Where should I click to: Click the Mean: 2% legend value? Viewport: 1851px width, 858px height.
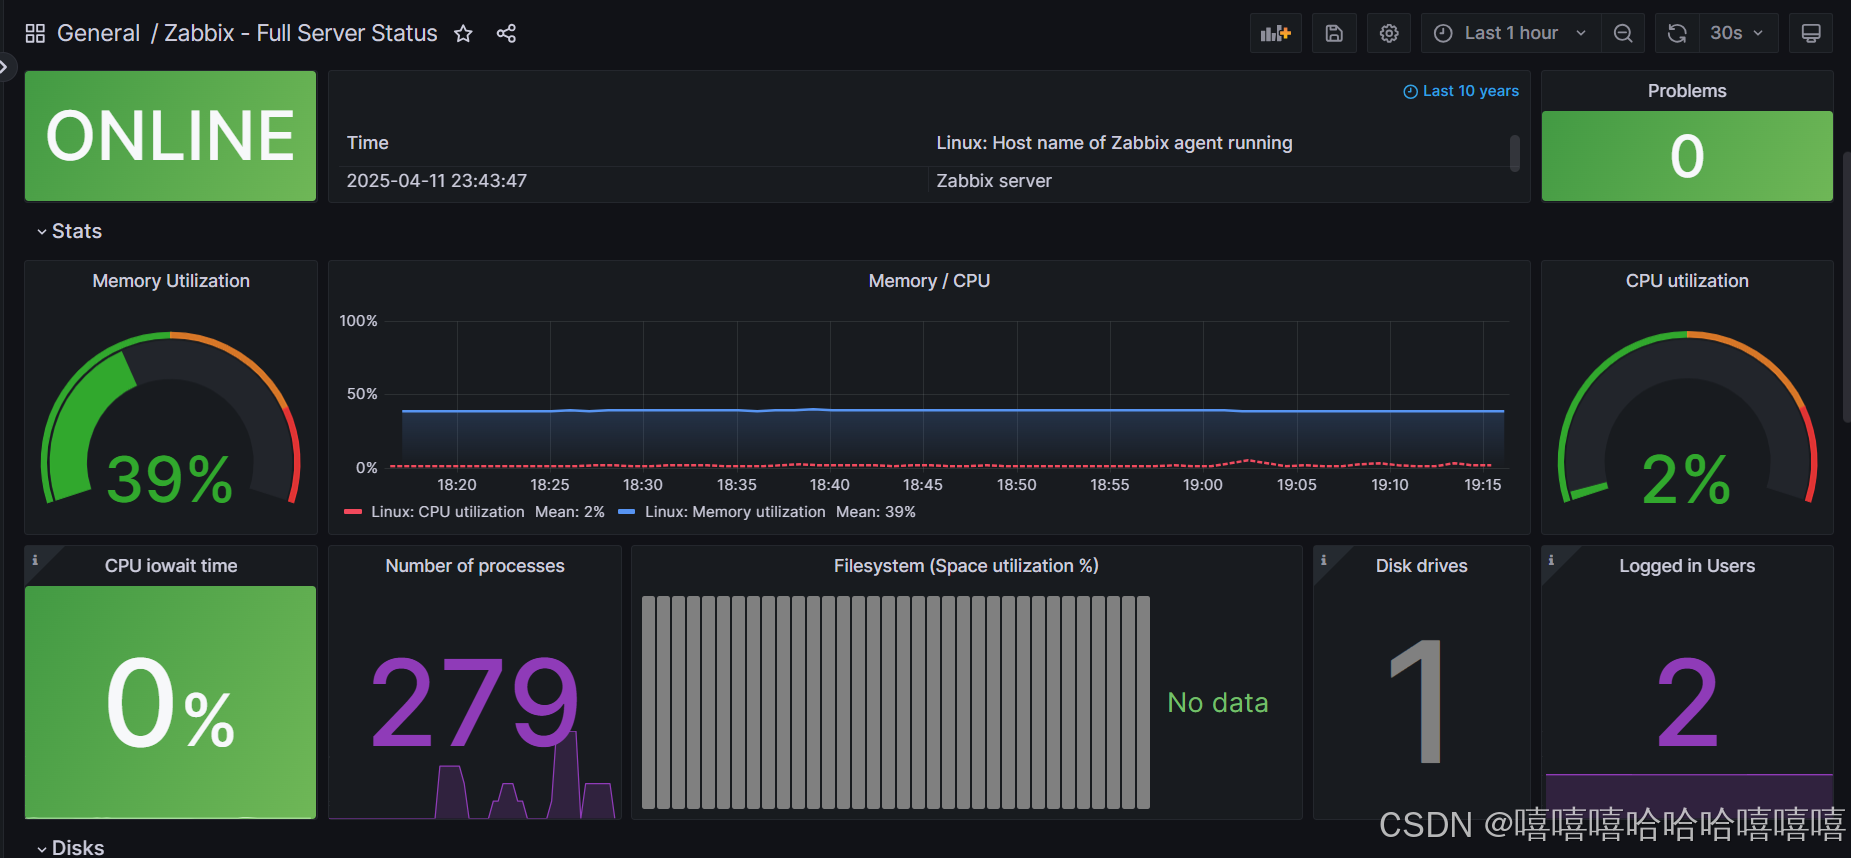pos(570,512)
